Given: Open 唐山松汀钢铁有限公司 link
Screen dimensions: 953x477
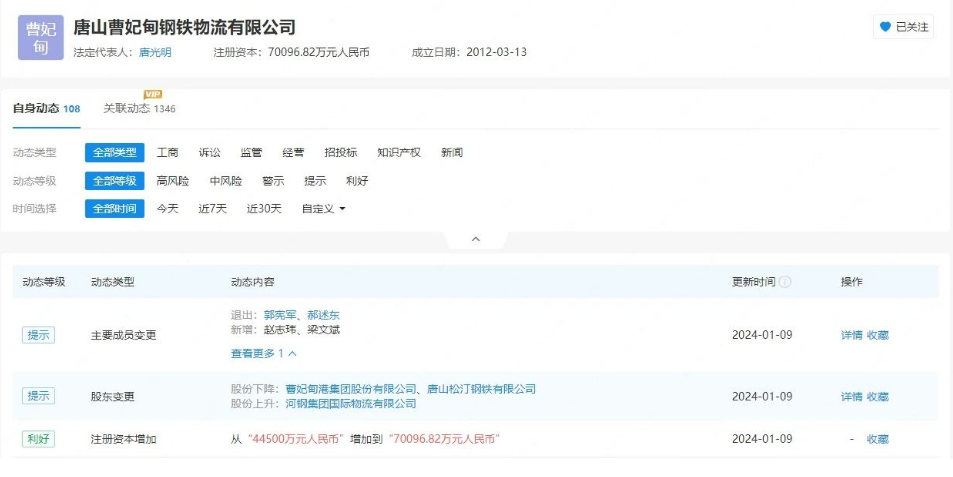Looking at the screenshot, I should pyautogui.click(x=481, y=389).
